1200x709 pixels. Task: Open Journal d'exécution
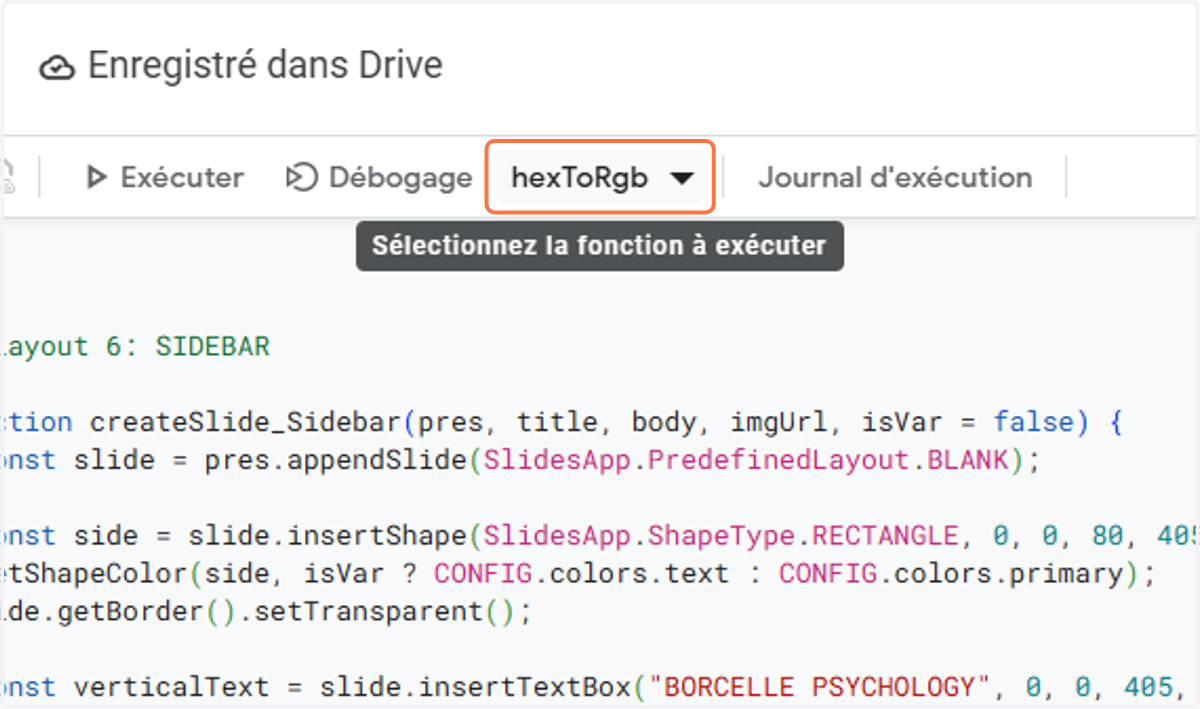(895, 178)
